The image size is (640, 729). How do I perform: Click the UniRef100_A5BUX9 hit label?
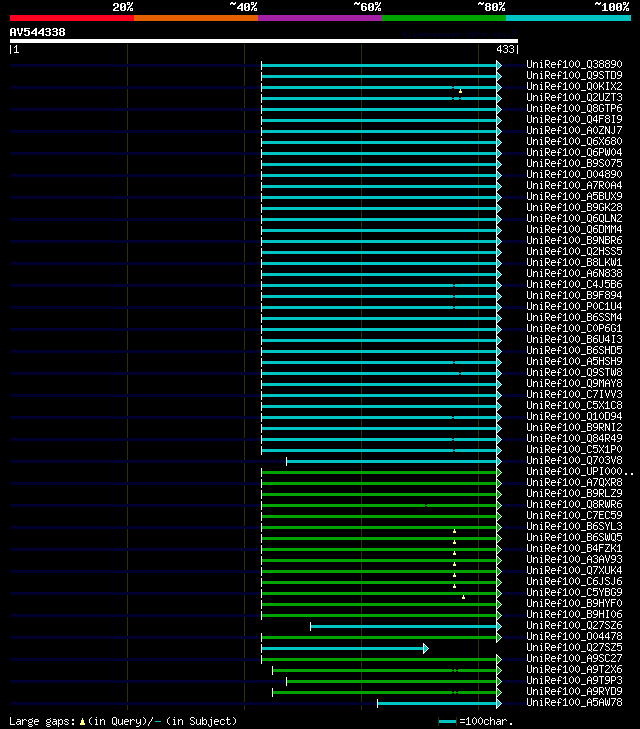coord(574,196)
